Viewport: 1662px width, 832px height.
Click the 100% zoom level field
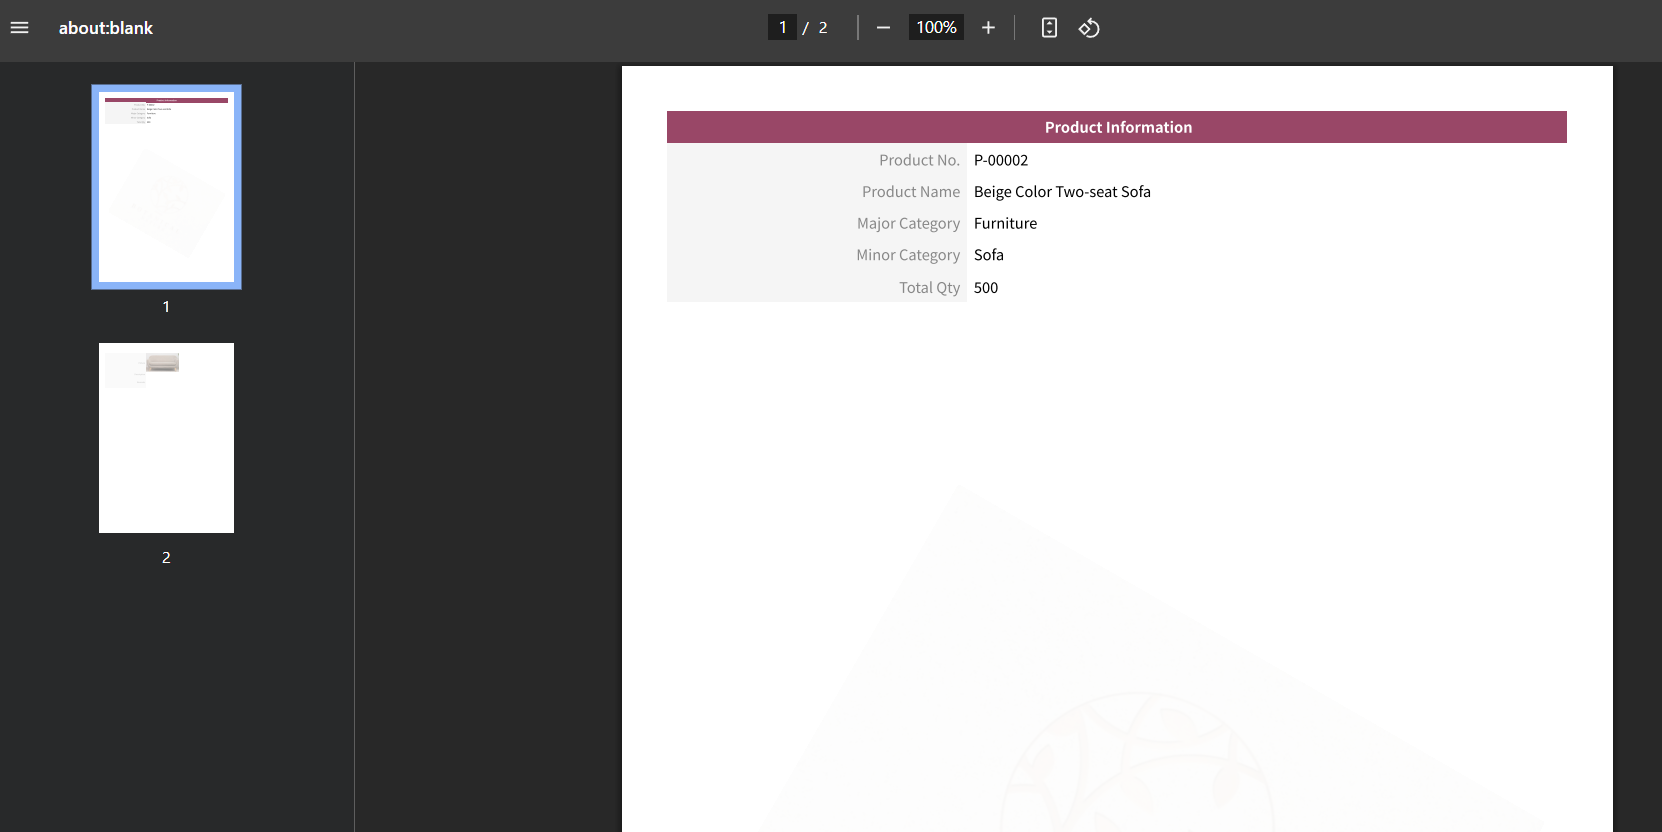pyautogui.click(x=936, y=28)
